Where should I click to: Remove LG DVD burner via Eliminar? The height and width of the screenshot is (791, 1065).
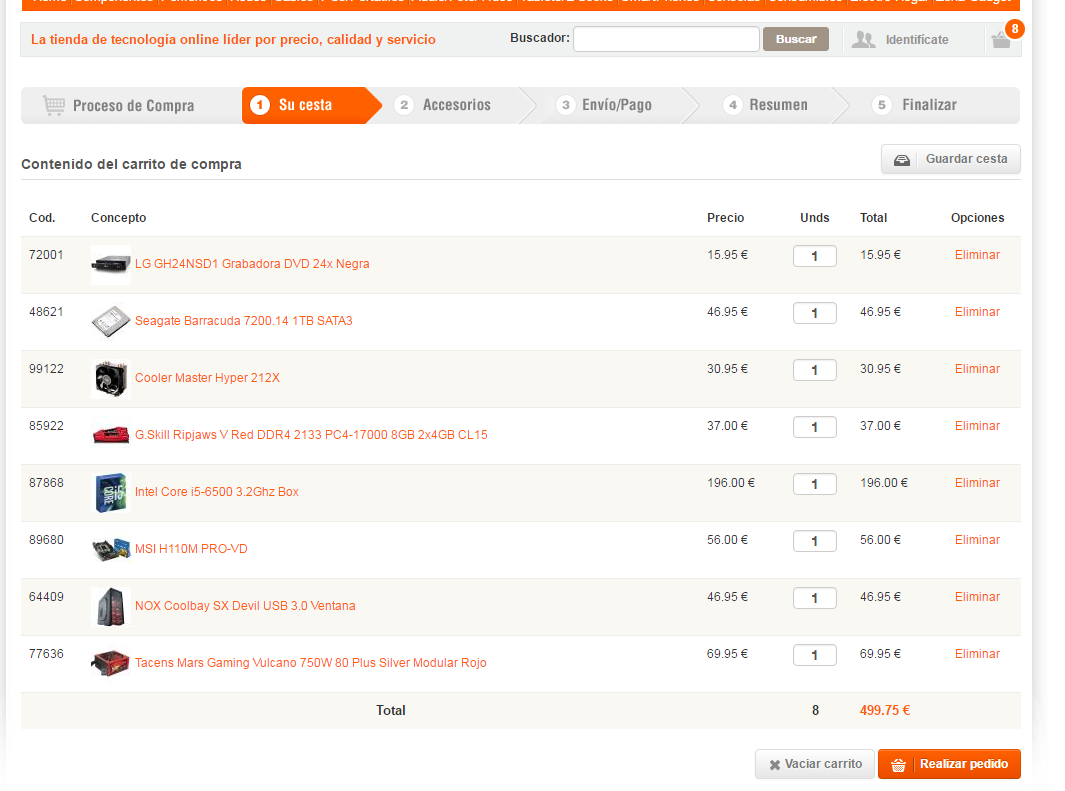click(977, 255)
